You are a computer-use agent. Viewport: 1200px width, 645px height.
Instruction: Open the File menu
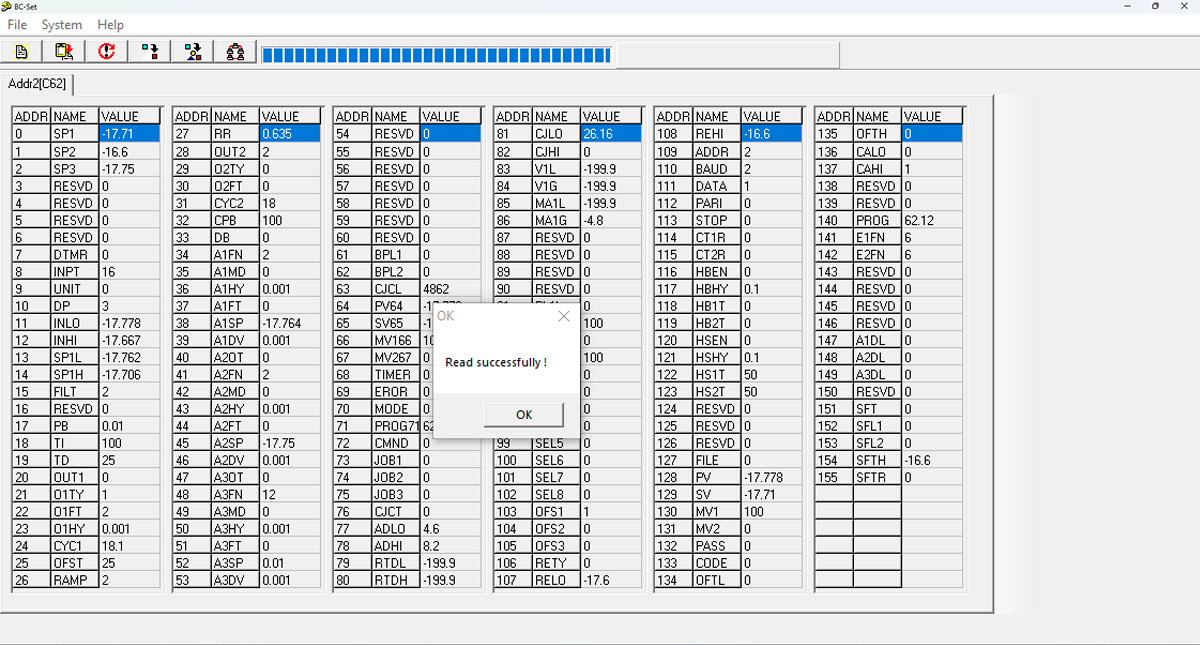point(17,24)
